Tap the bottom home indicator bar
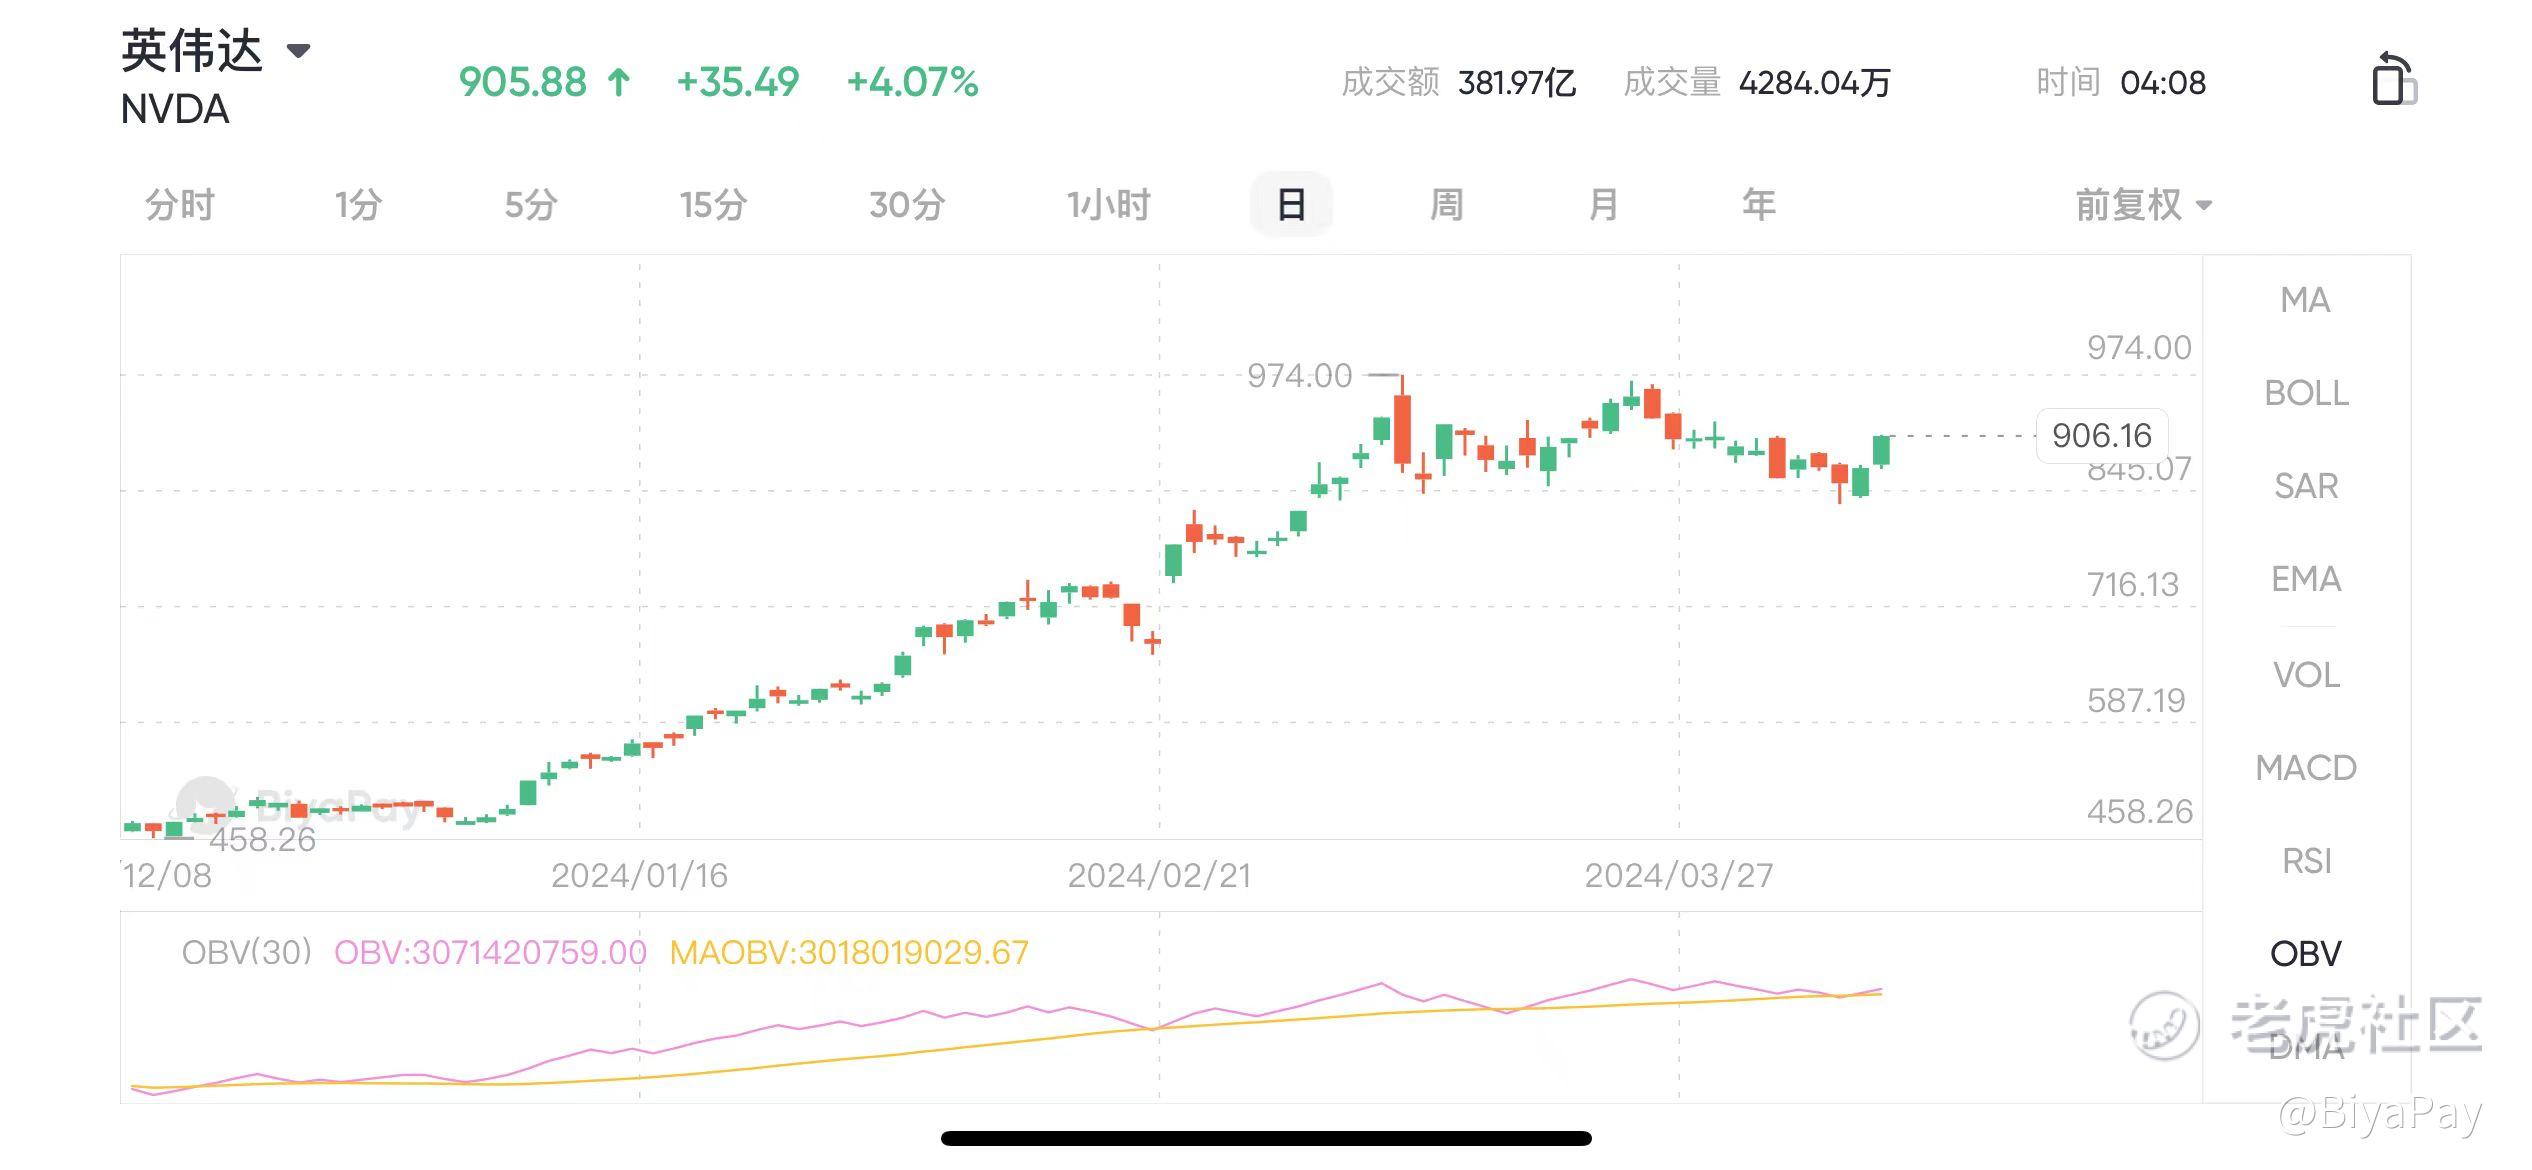Viewport: 2532px width, 1170px height. [1266, 1138]
